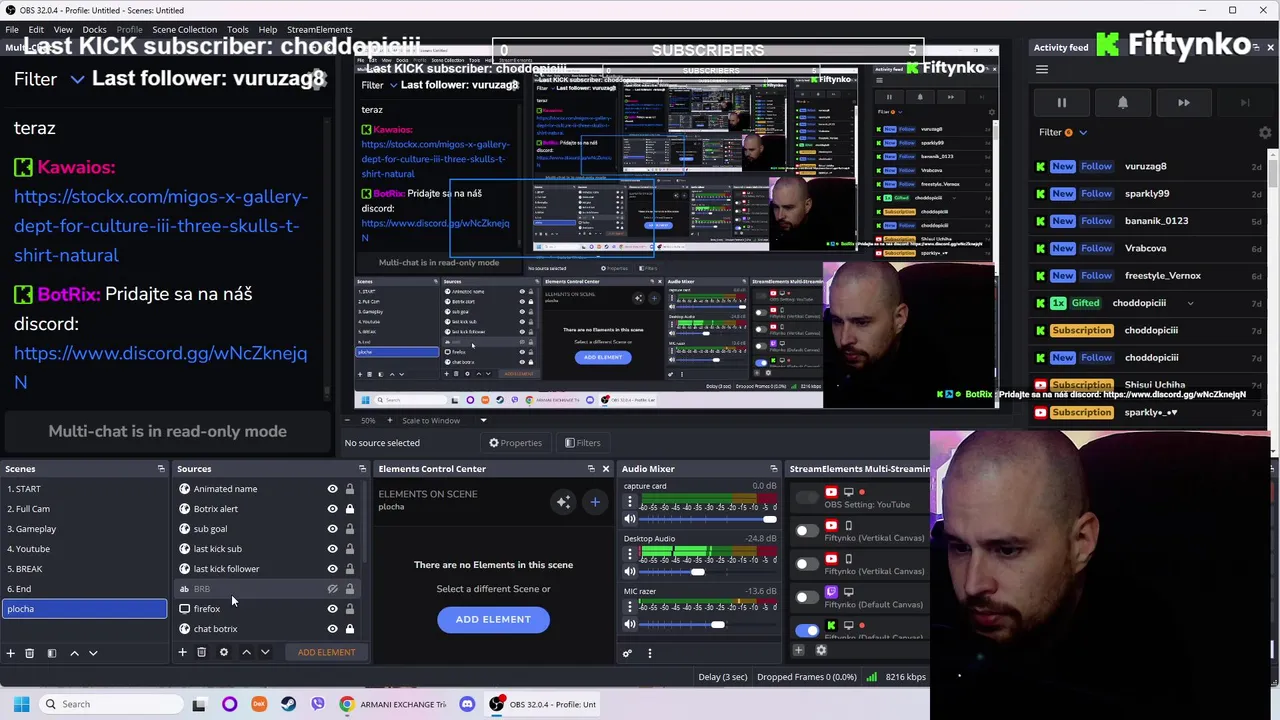Show the hidden BRB source via its eye icon
1280x720 pixels.
tap(332, 589)
